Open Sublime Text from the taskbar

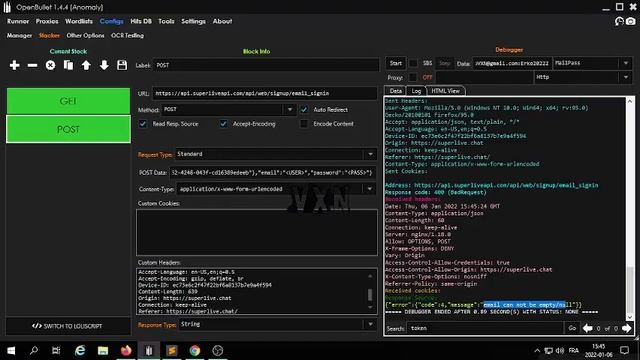tap(172, 351)
